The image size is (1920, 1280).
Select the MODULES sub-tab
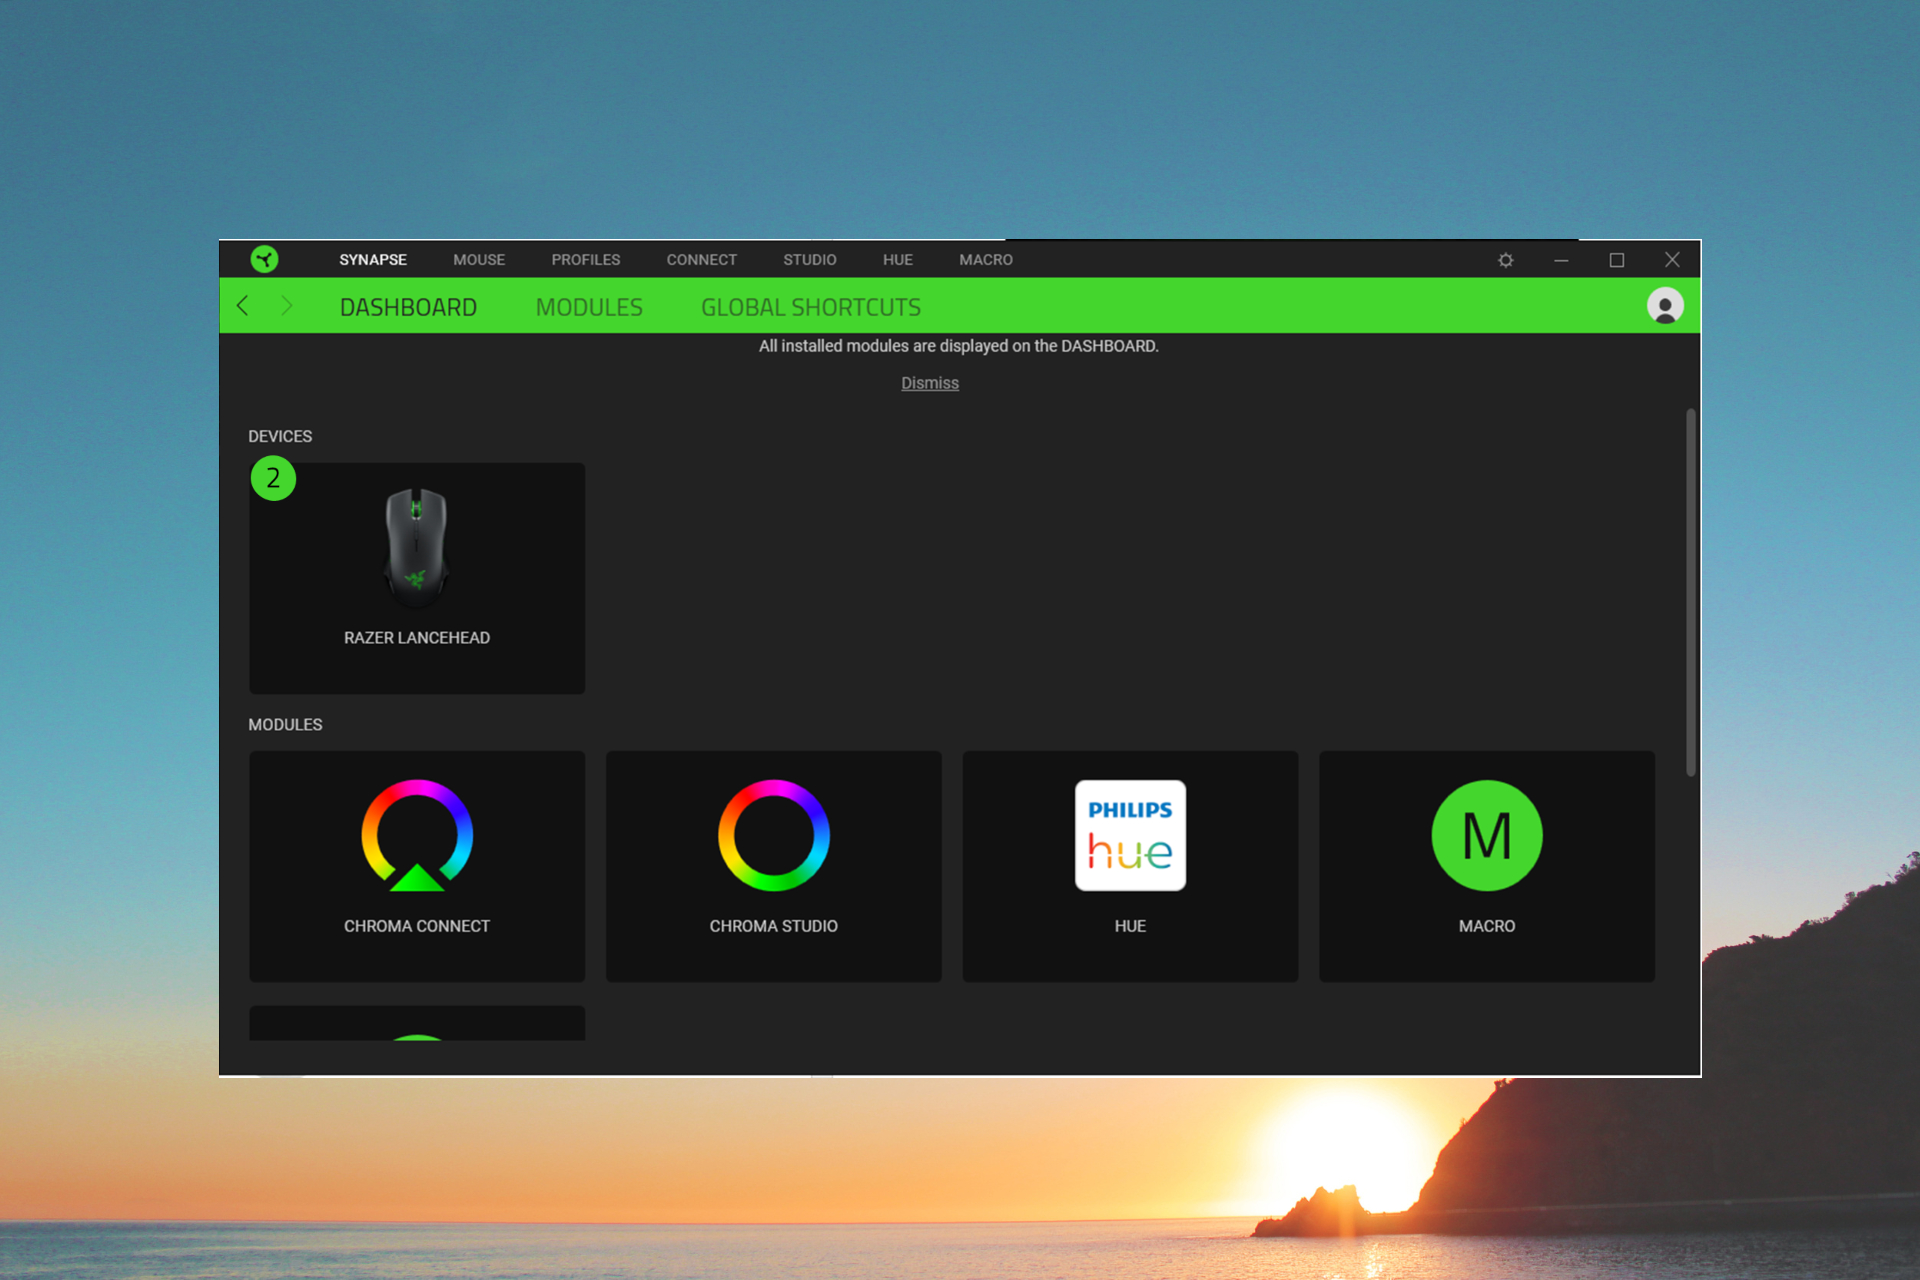(x=589, y=307)
